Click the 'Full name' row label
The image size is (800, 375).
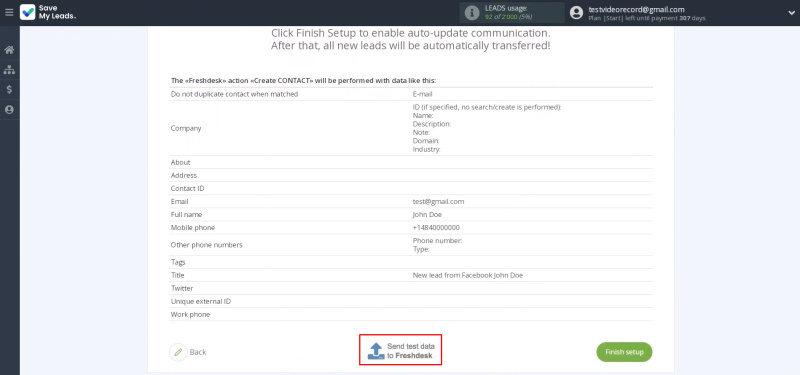186,215
